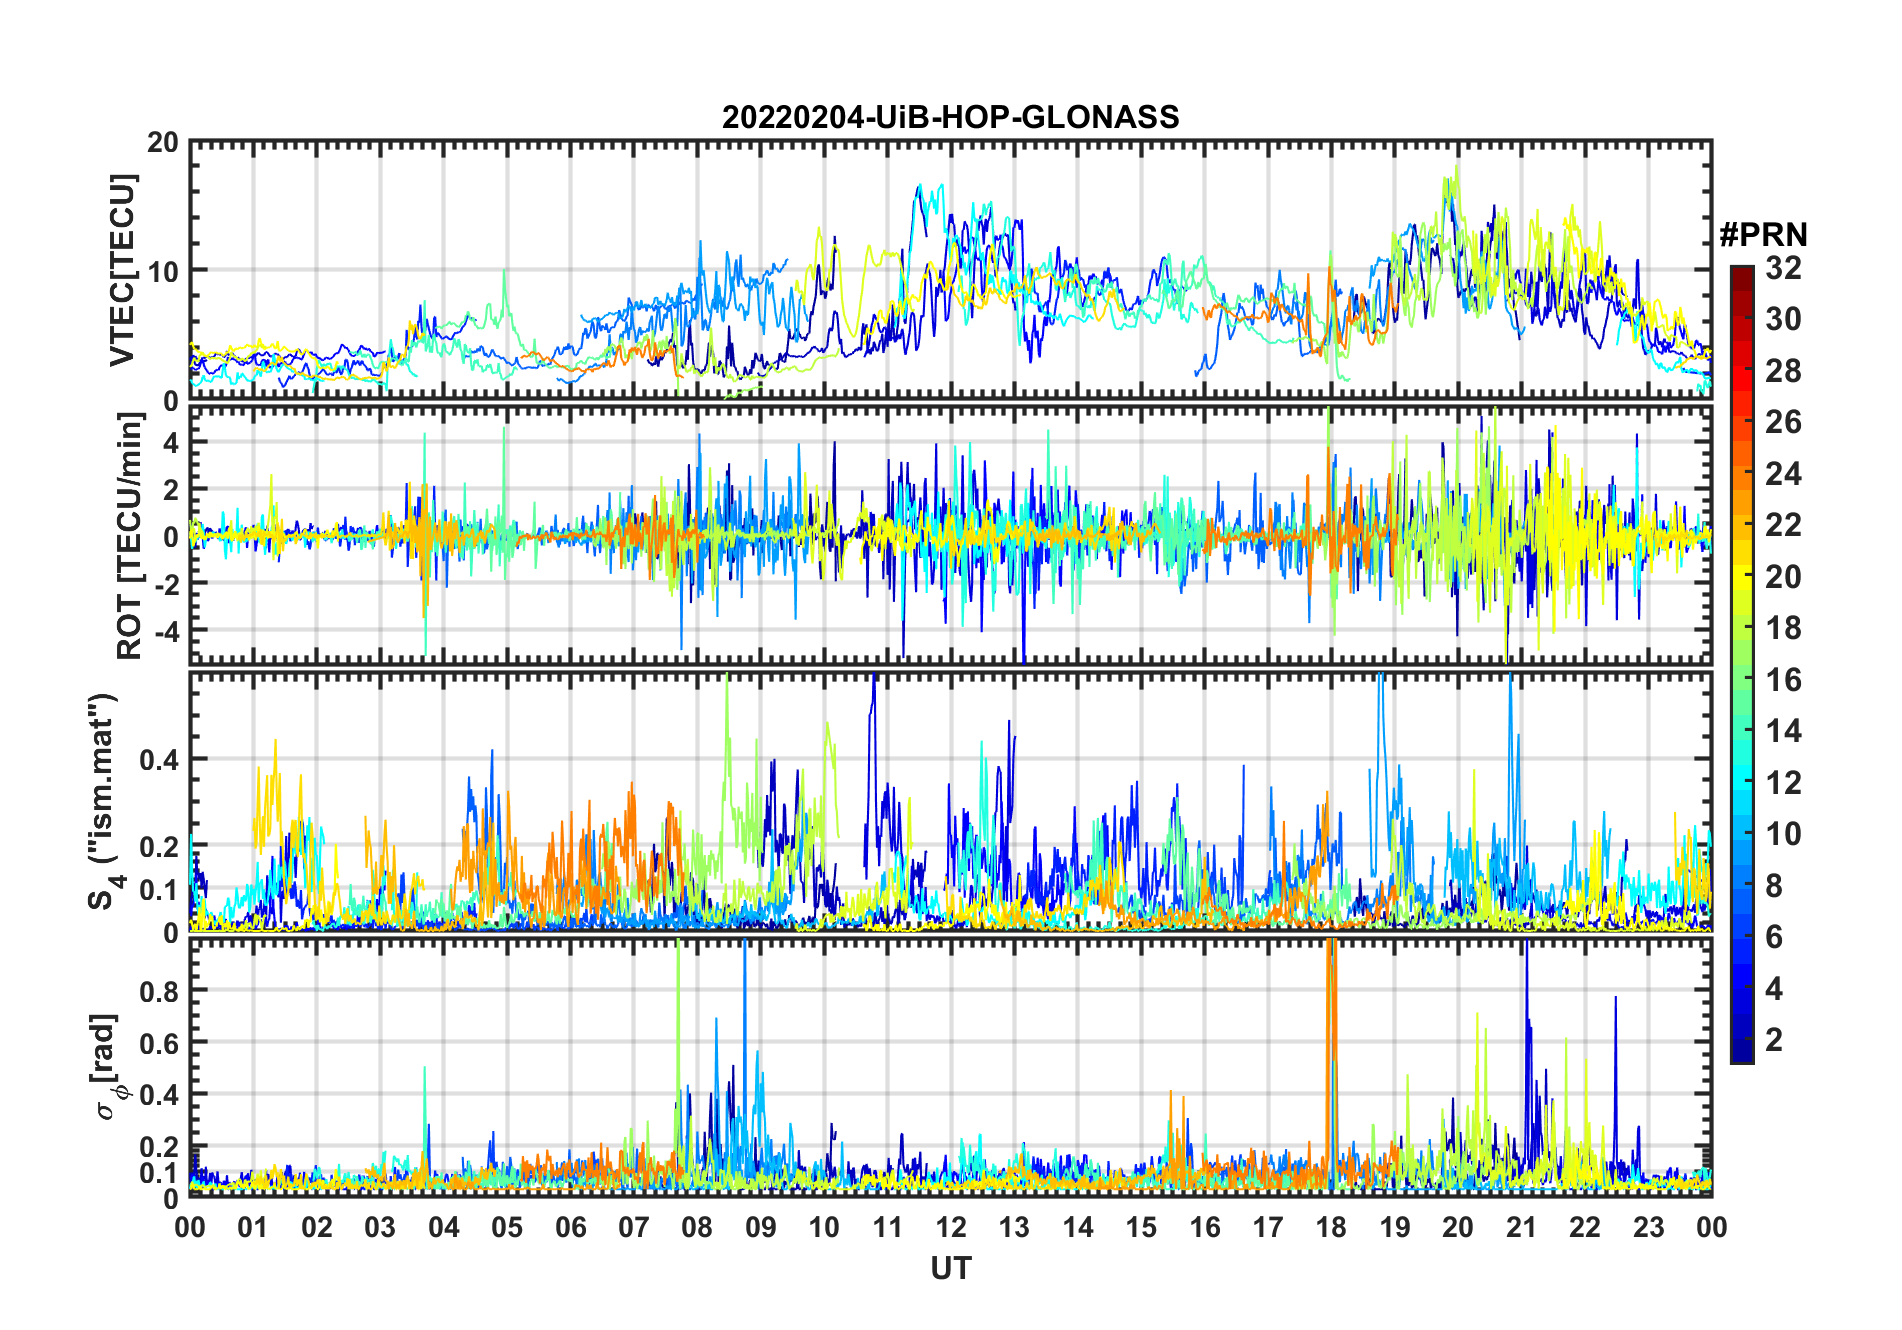Select colorbar tick label "32"
This screenshot has width=1902, height=1330.
click(1783, 268)
